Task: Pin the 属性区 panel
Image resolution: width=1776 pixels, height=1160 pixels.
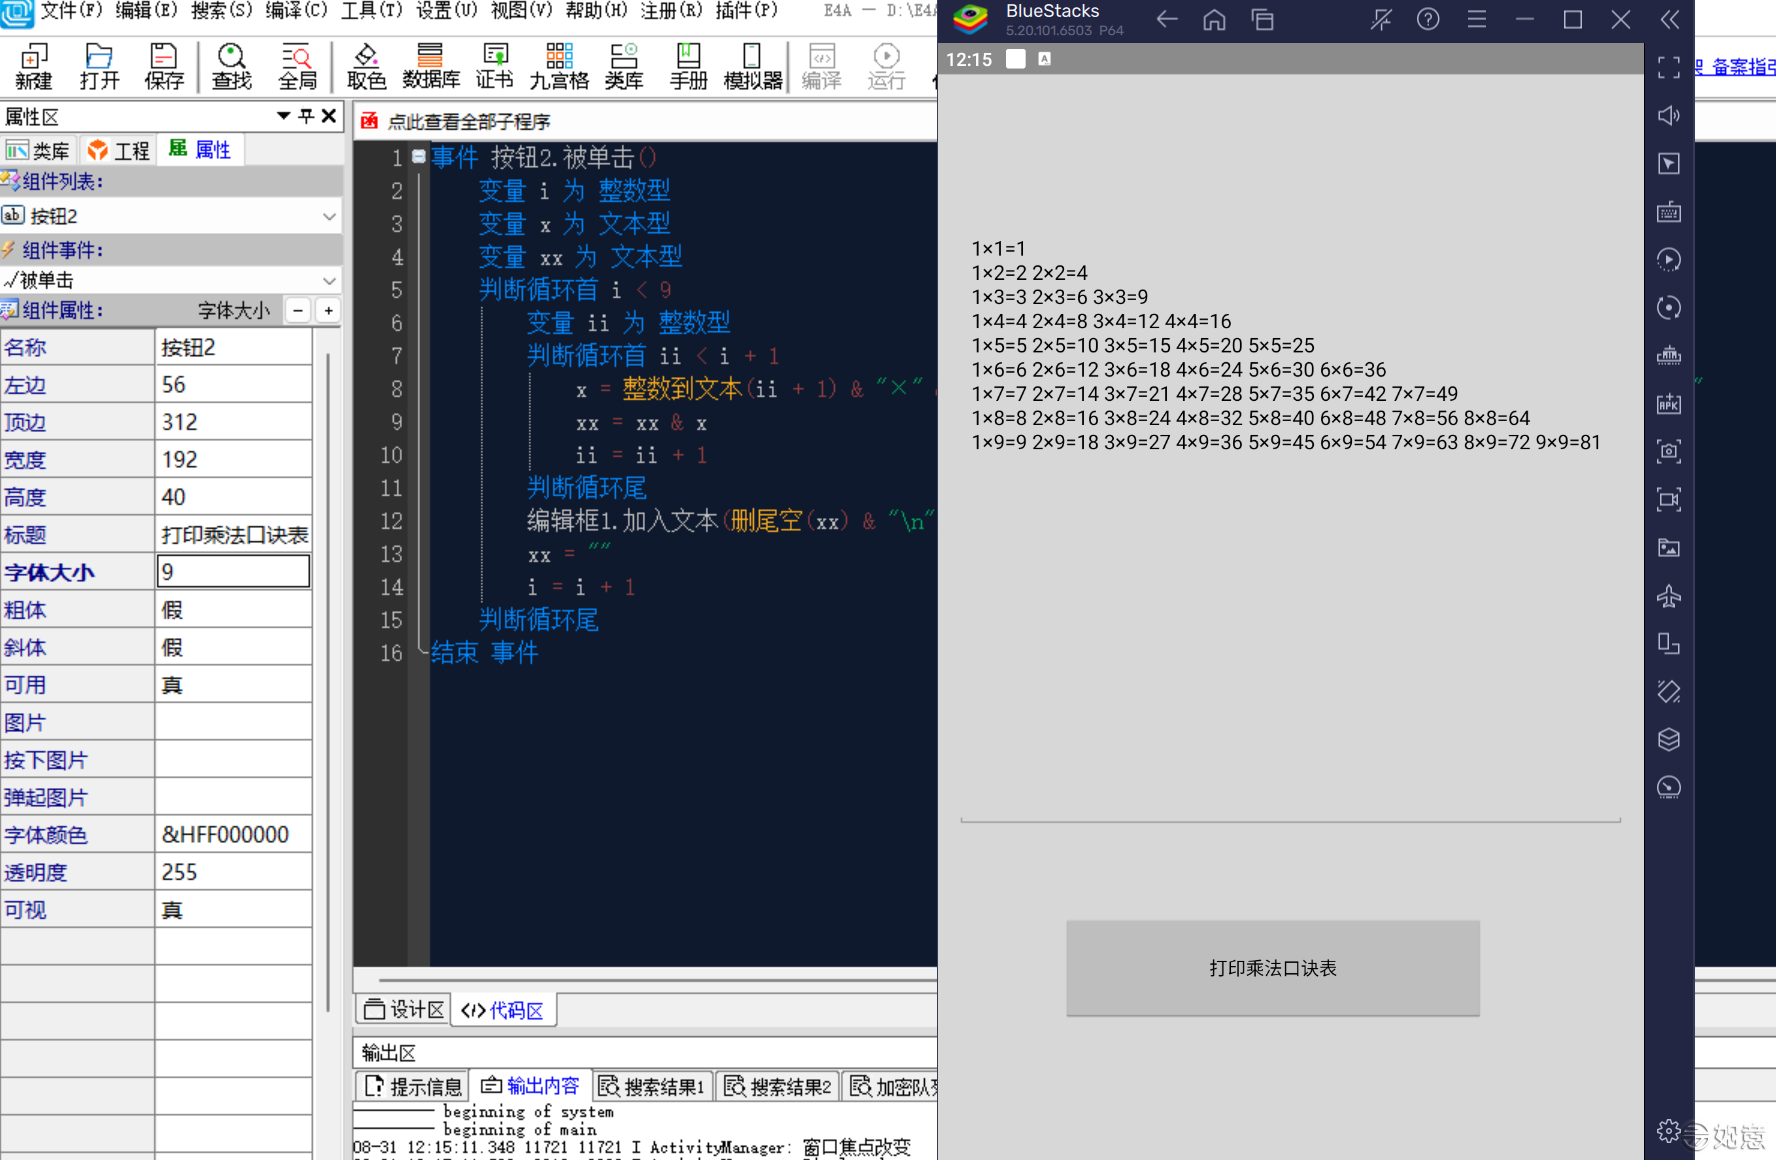Action: (x=306, y=116)
